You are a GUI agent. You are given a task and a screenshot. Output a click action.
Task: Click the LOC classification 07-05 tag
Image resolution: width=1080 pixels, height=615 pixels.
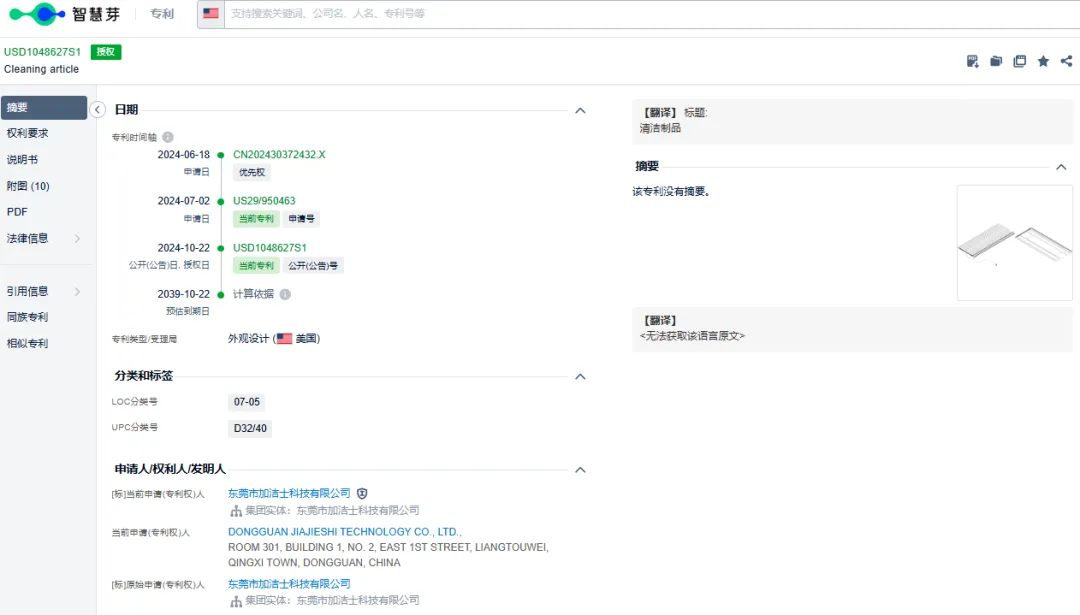247,402
